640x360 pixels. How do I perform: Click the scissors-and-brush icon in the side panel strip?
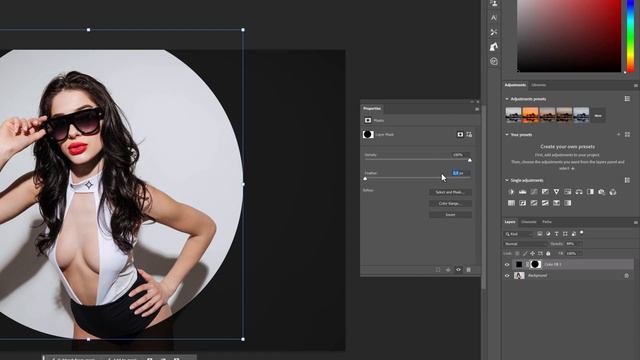(494, 32)
